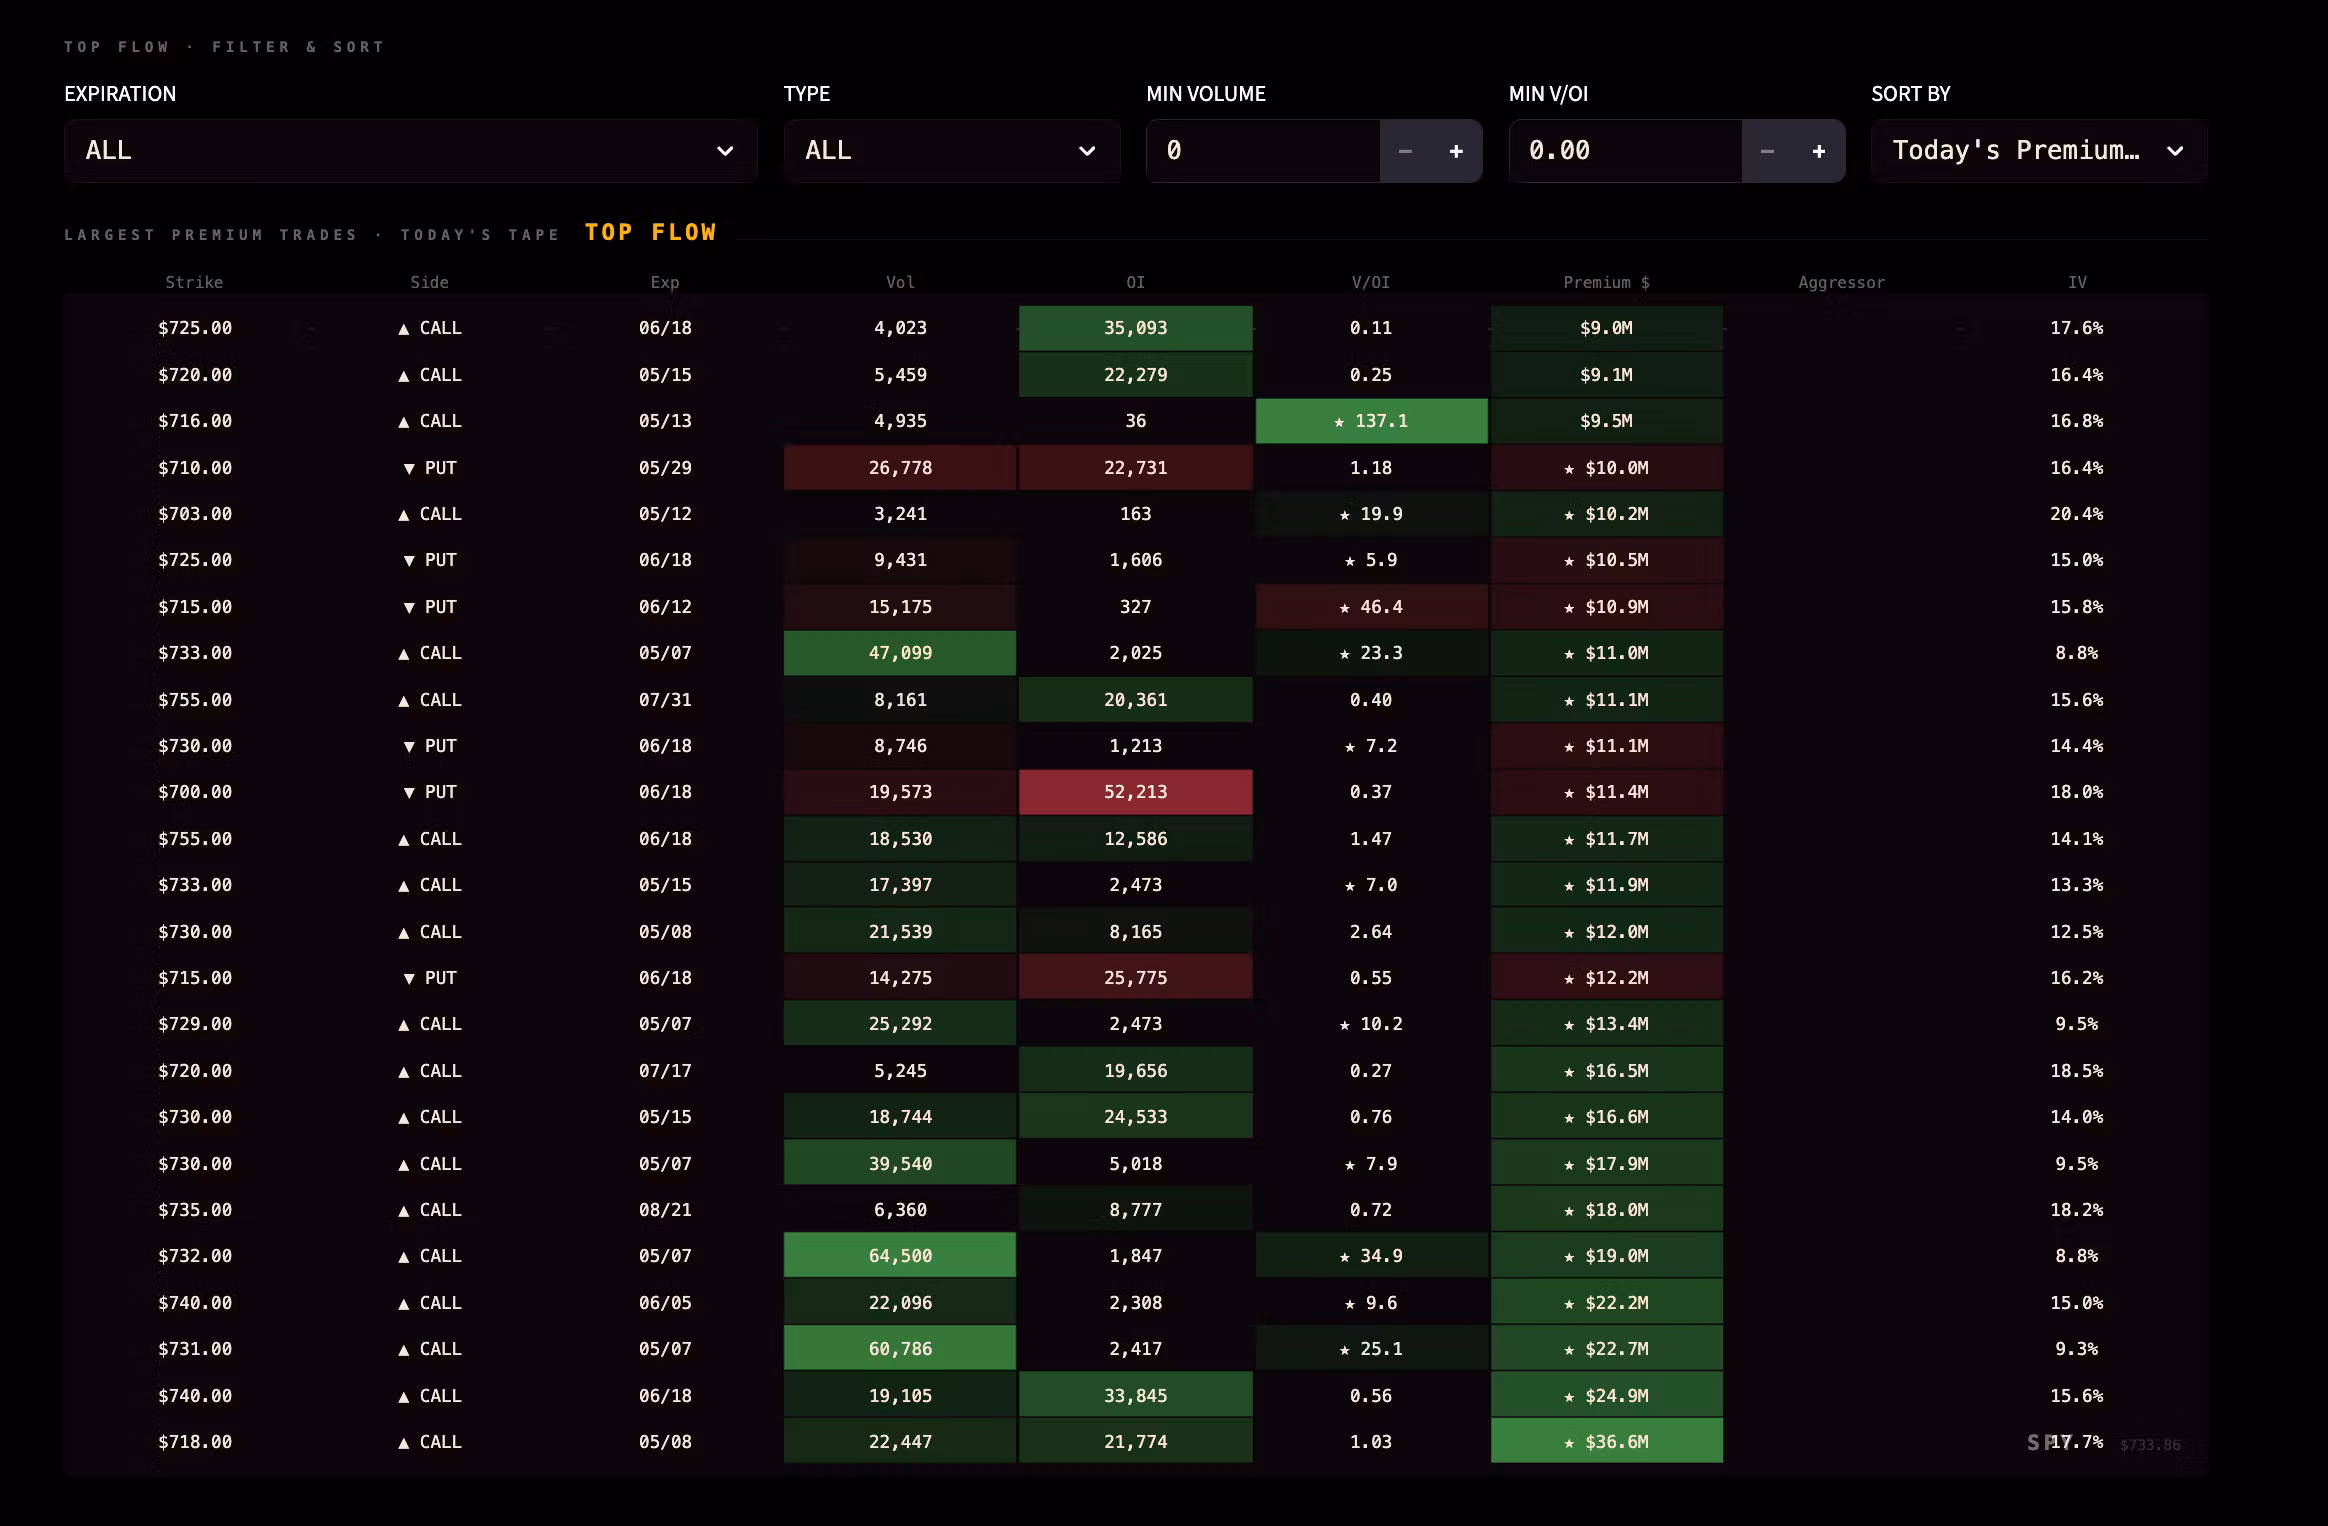Sort table by Strike column header
Screen dimensions: 2328x1526
[194, 283]
